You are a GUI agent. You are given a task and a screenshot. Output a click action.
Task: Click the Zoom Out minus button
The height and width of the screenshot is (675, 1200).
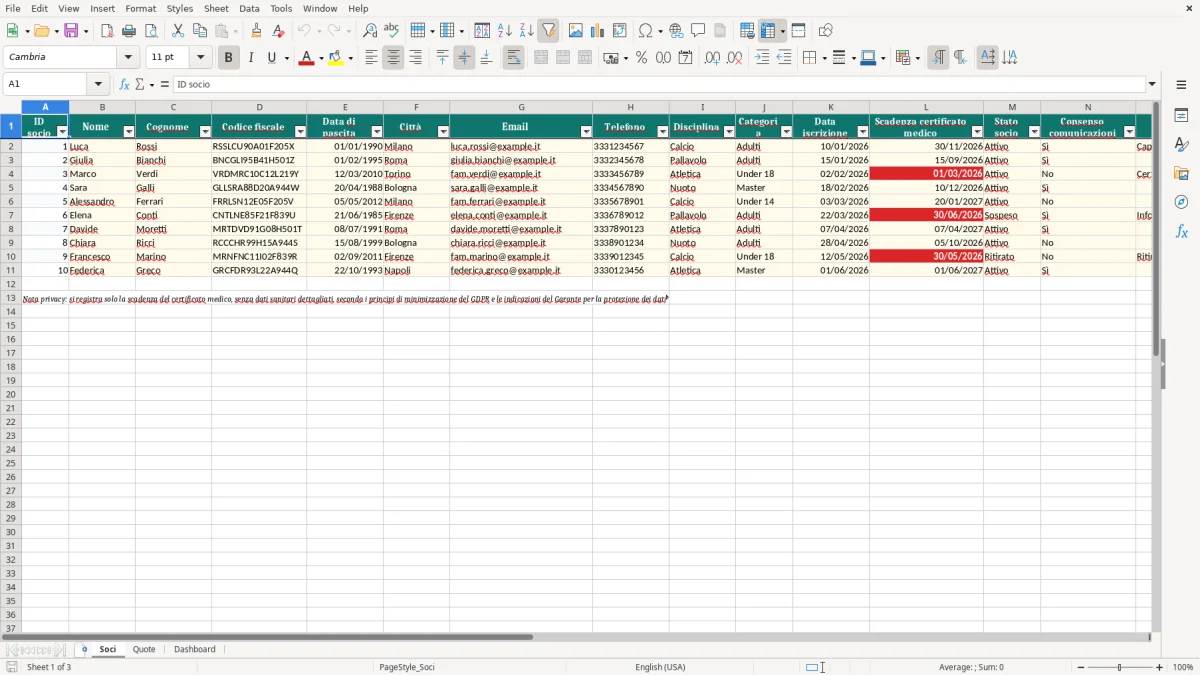[1081, 667]
